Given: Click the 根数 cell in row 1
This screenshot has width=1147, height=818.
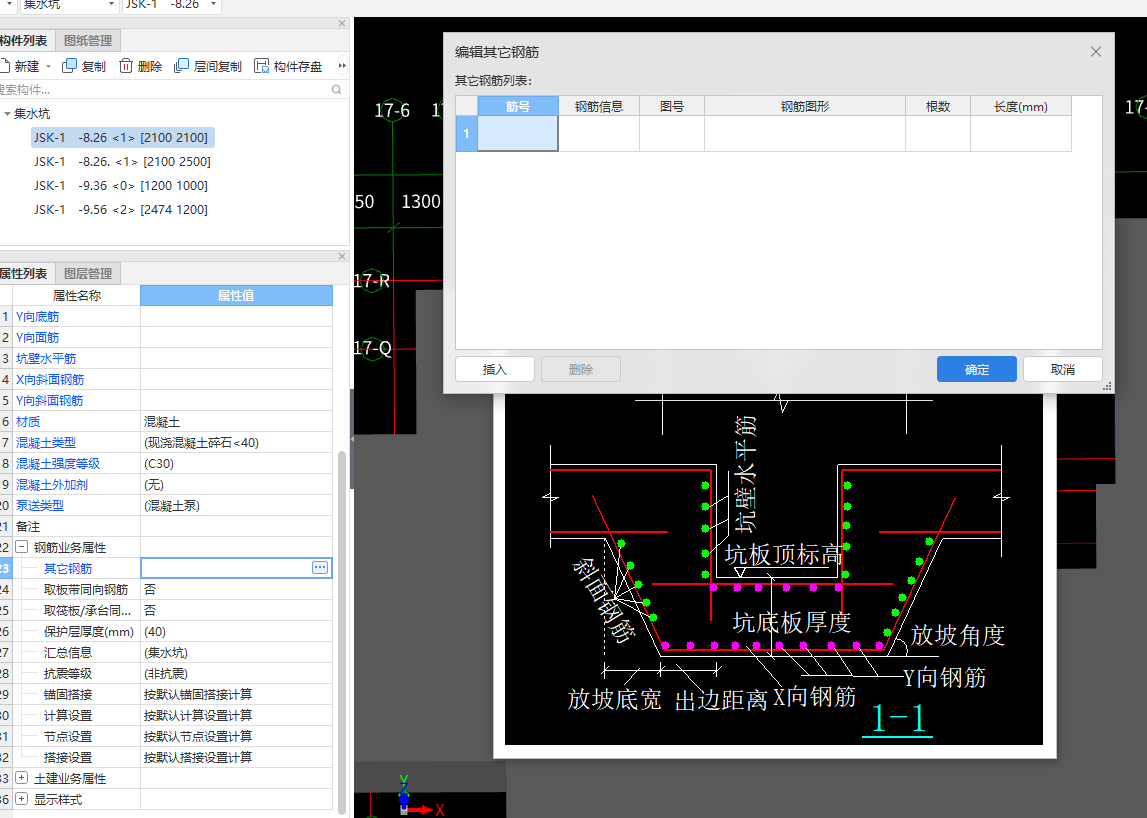Looking at the screenshot, I should [938, 134].
